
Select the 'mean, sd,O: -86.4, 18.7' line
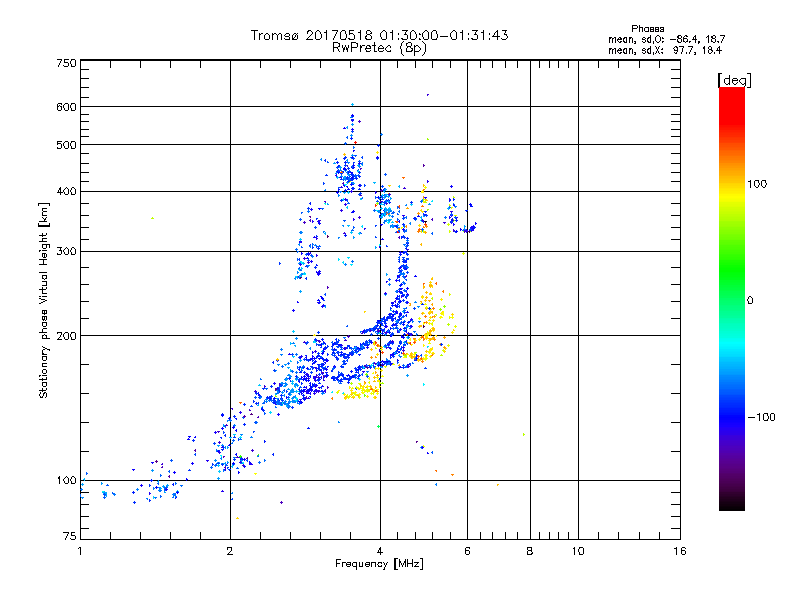tap(666, 39)
